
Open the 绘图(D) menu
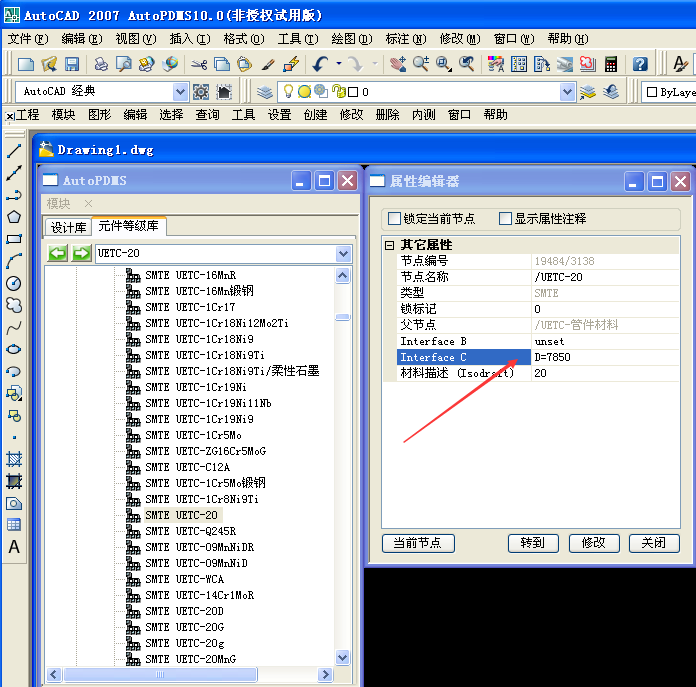pyautogui.click(x=352, y=39)
